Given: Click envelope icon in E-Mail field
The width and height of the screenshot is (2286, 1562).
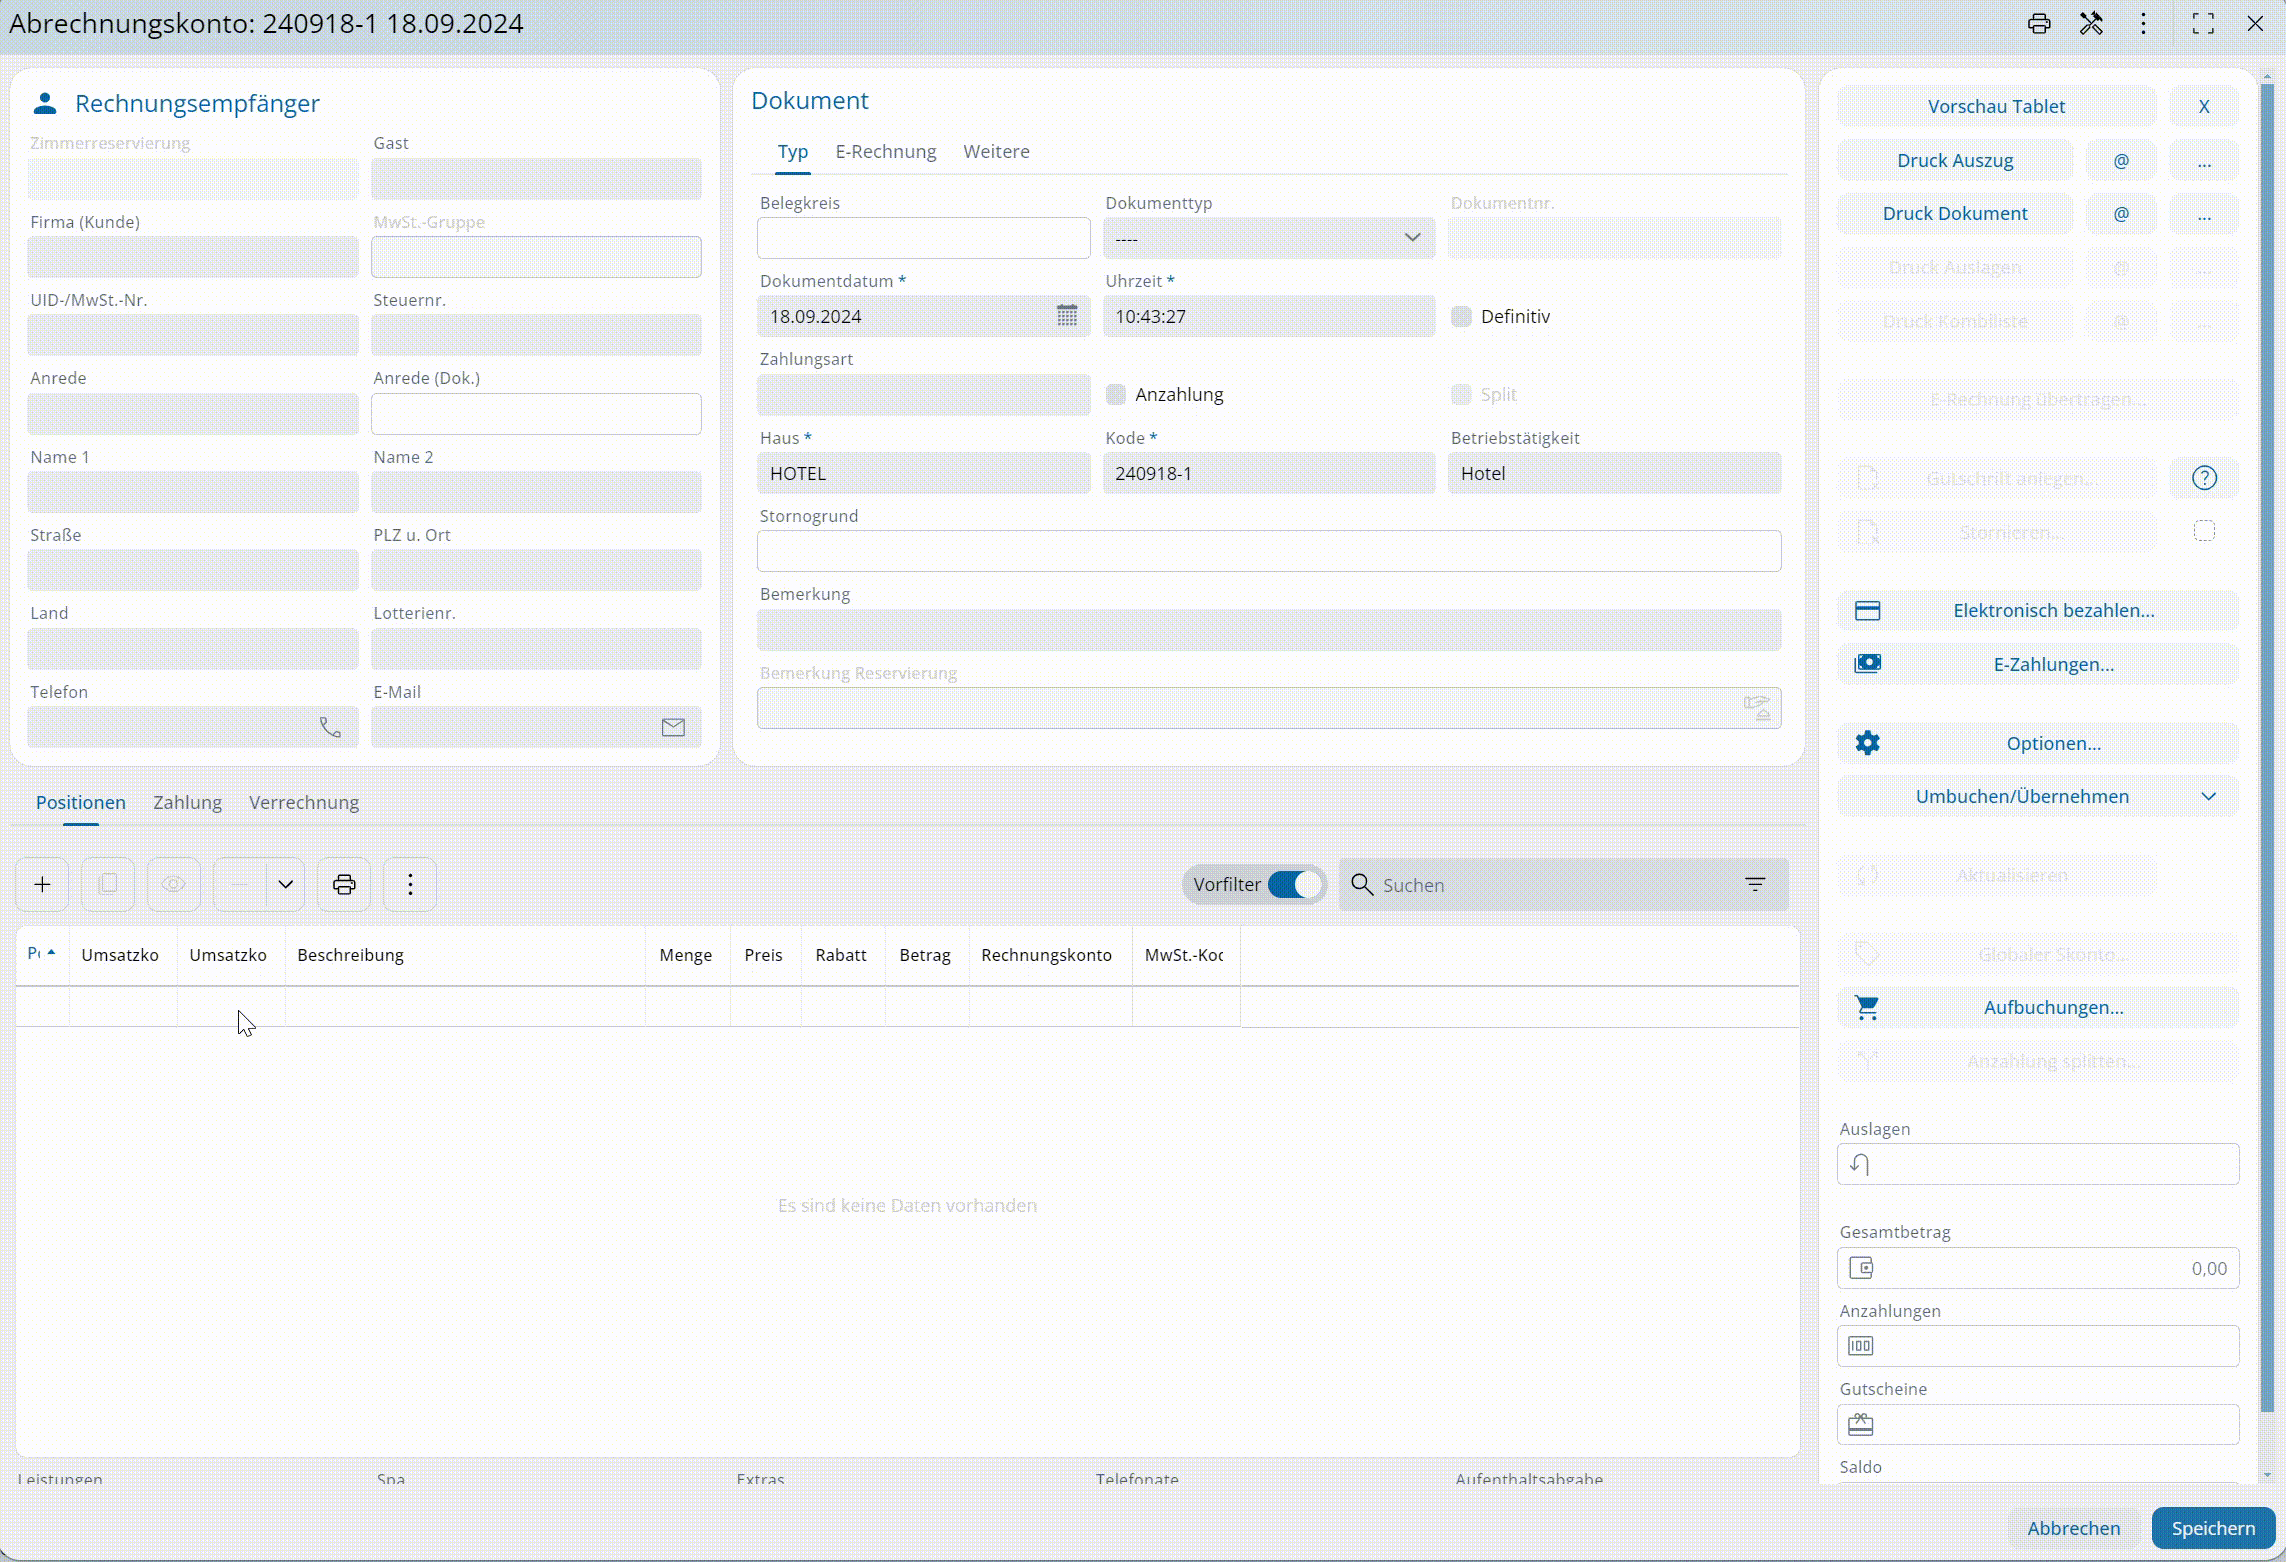Looking at the screenshot, I should pos(673,728).
